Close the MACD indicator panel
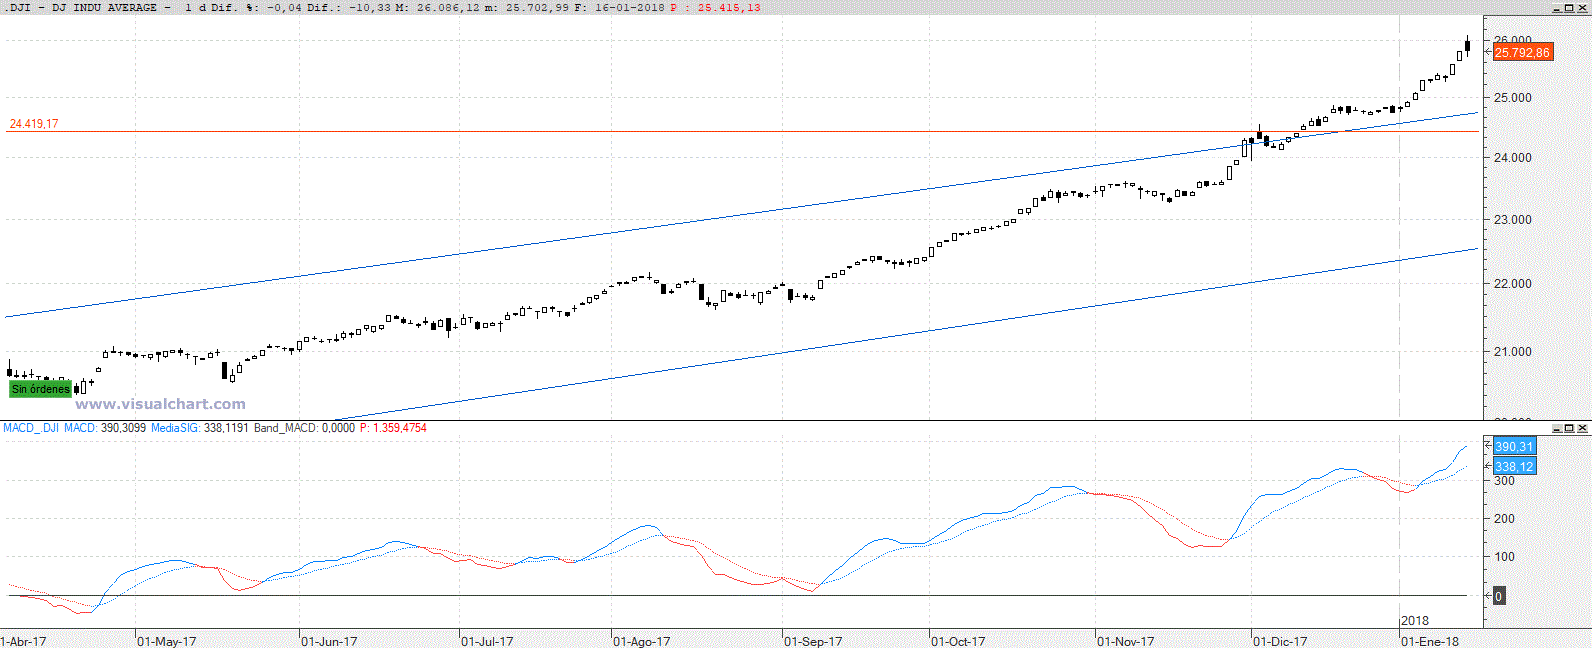The height and width of the screenshot is (648, 1592). [1582, 428]
